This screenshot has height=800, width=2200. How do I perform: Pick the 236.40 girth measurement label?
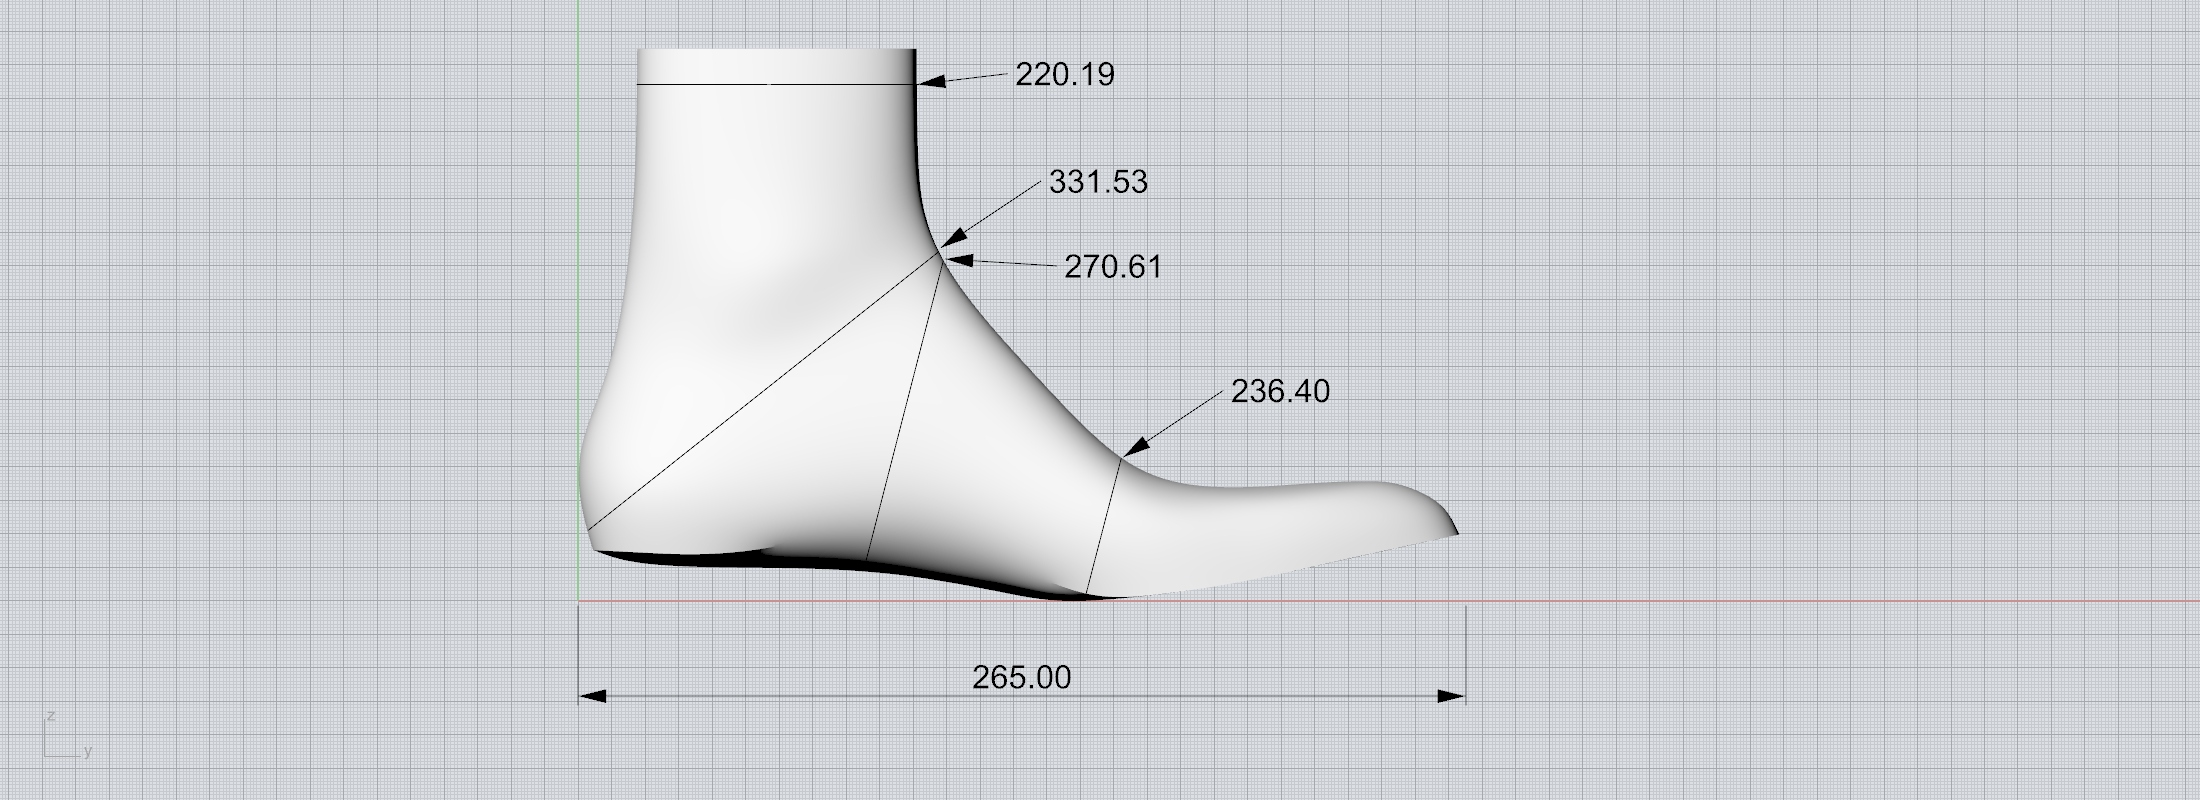coord(1280,391)
